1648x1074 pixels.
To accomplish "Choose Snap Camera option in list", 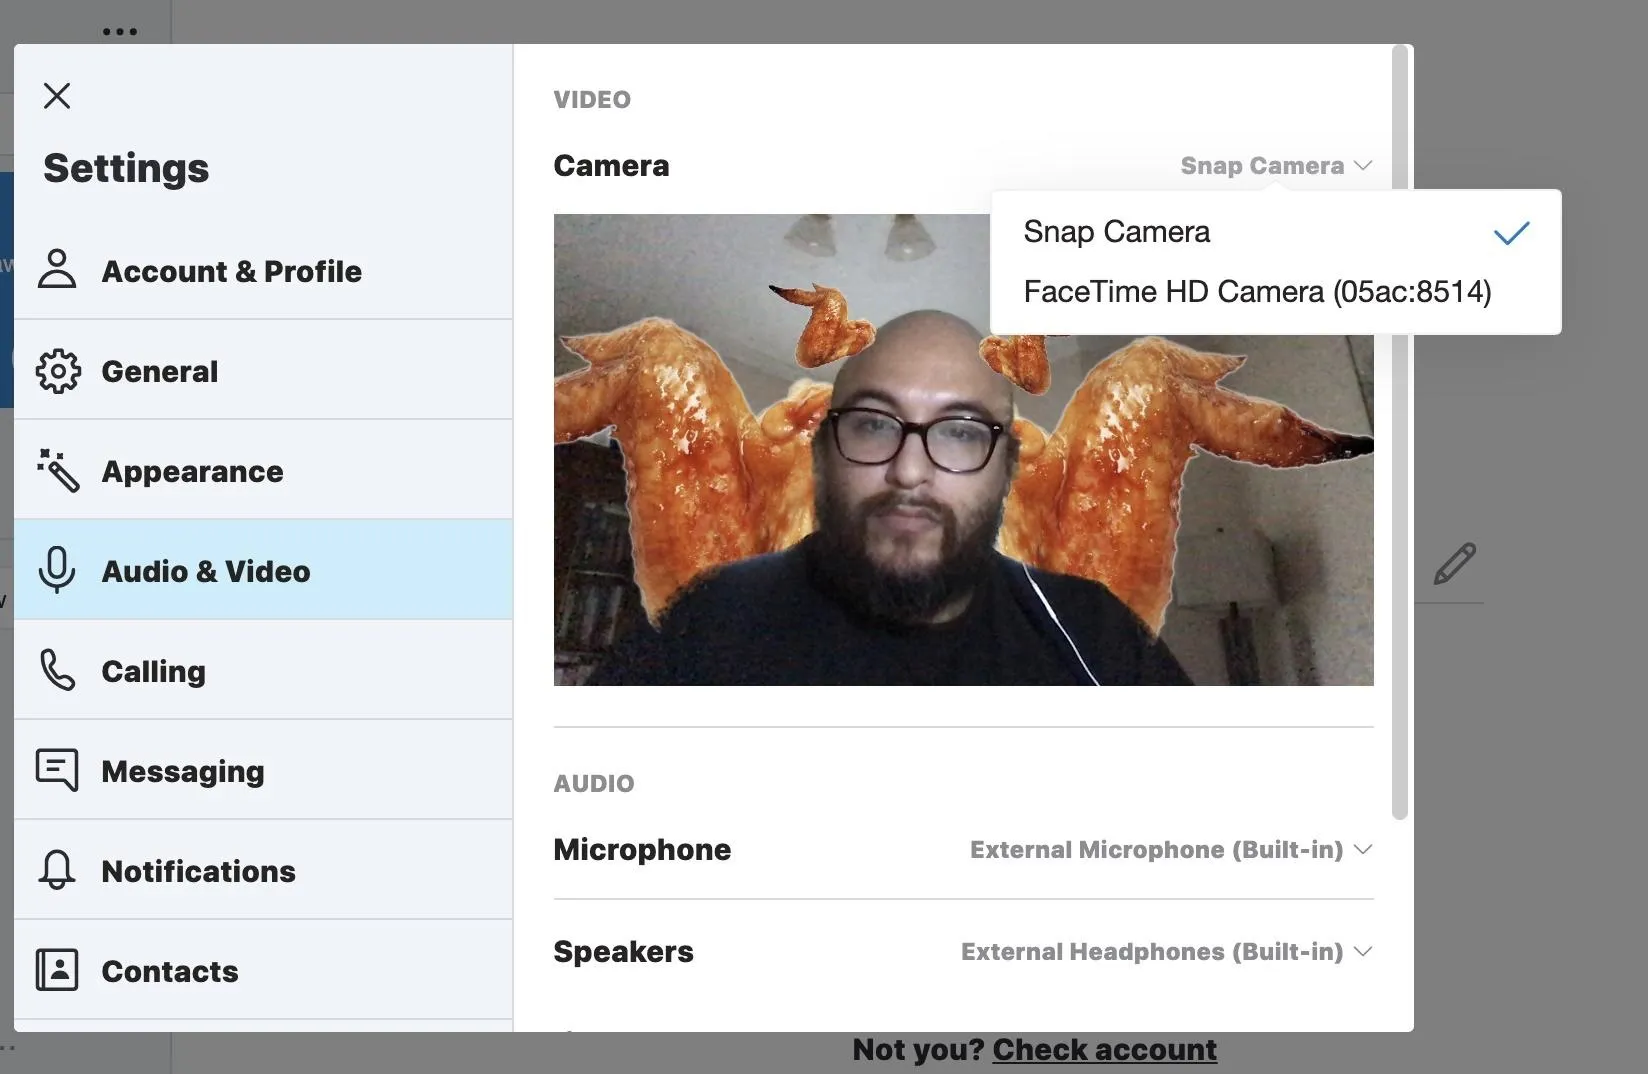I will 1275,232.
